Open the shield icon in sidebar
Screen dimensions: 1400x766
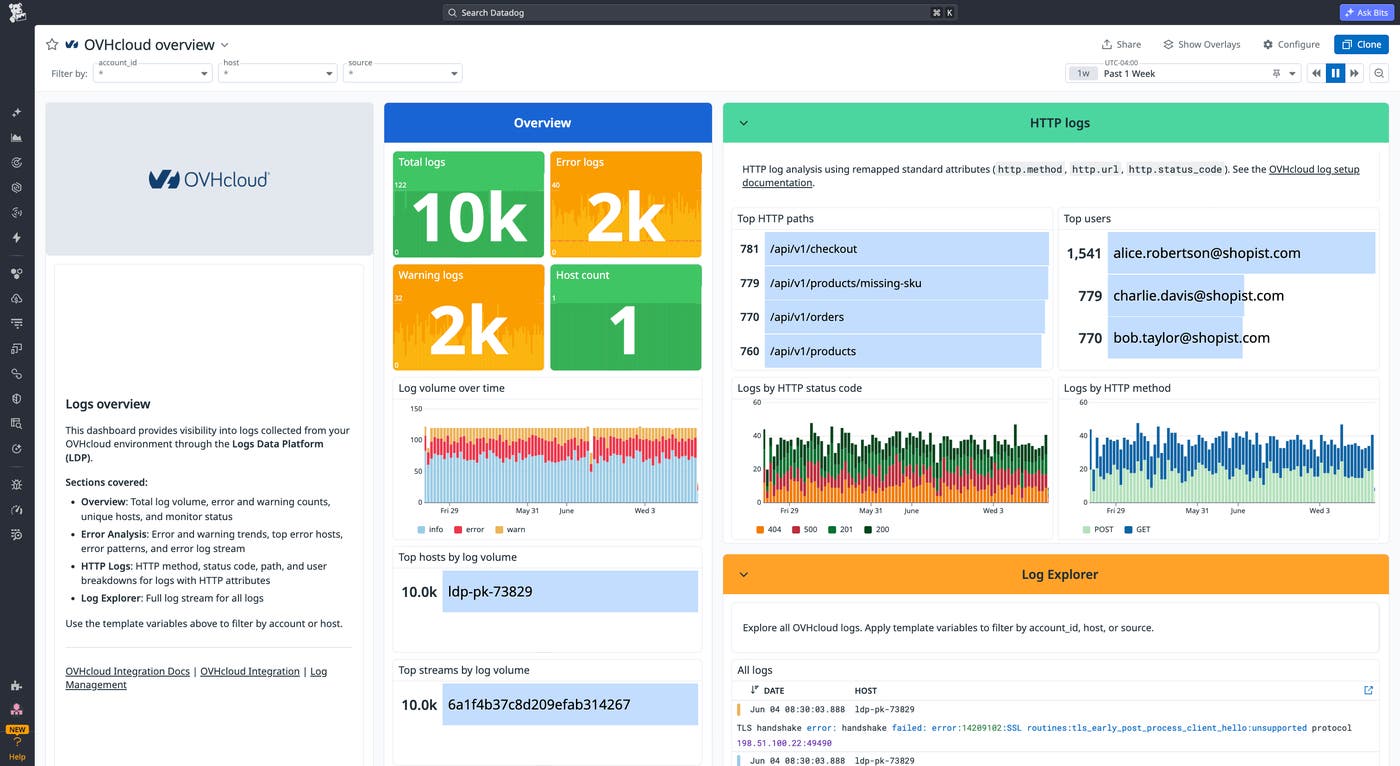16,399
